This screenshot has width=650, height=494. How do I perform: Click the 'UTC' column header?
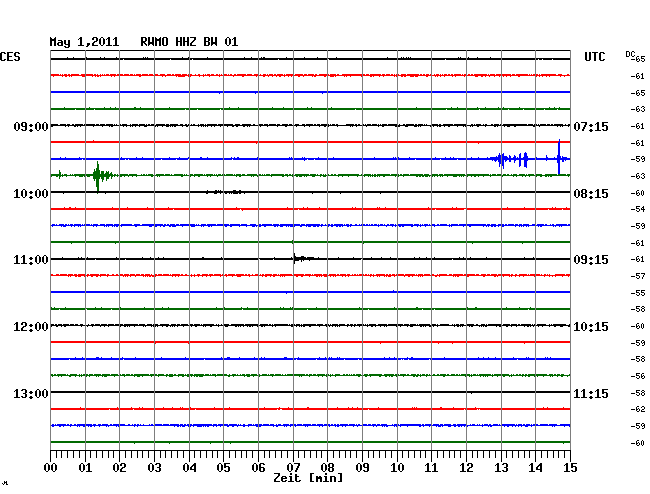click(x=594, y=57)
